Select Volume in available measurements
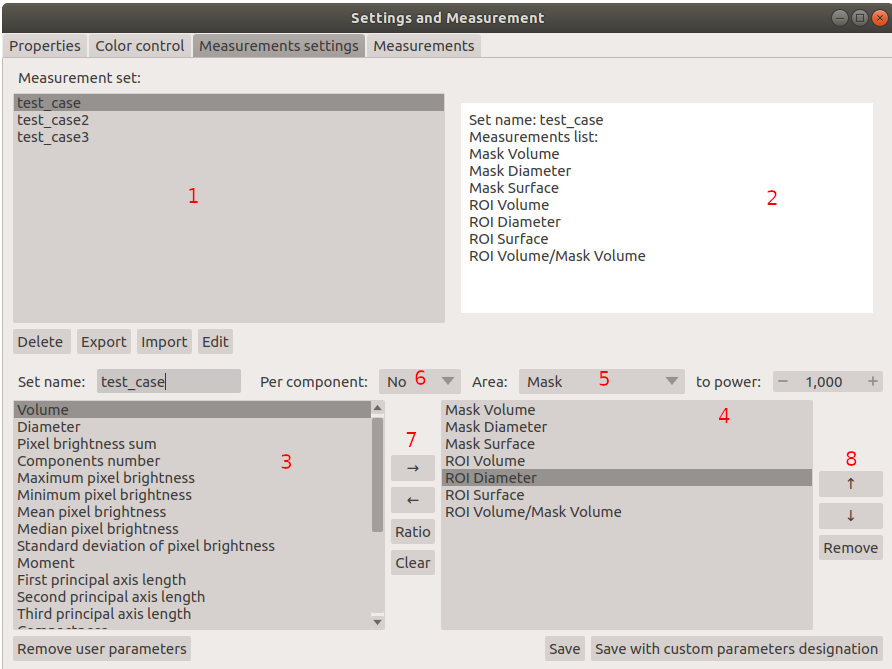Screen dimensions: 892x669 click(x=192, y=410)
